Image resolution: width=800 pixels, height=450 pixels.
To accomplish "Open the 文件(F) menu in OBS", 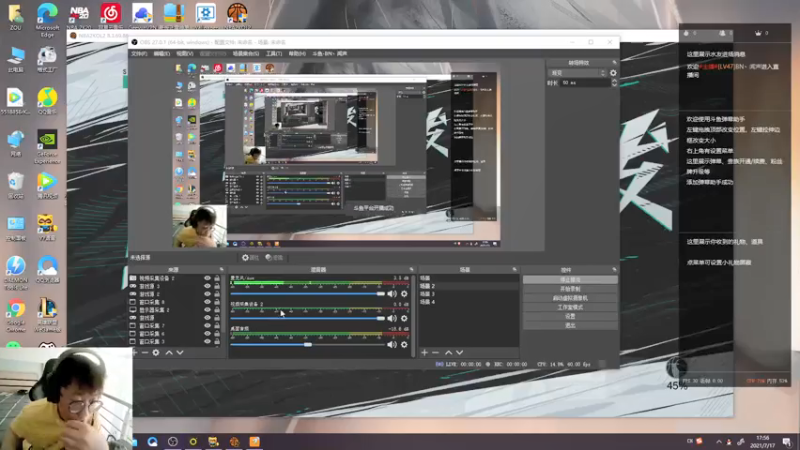I will (139, 54).
